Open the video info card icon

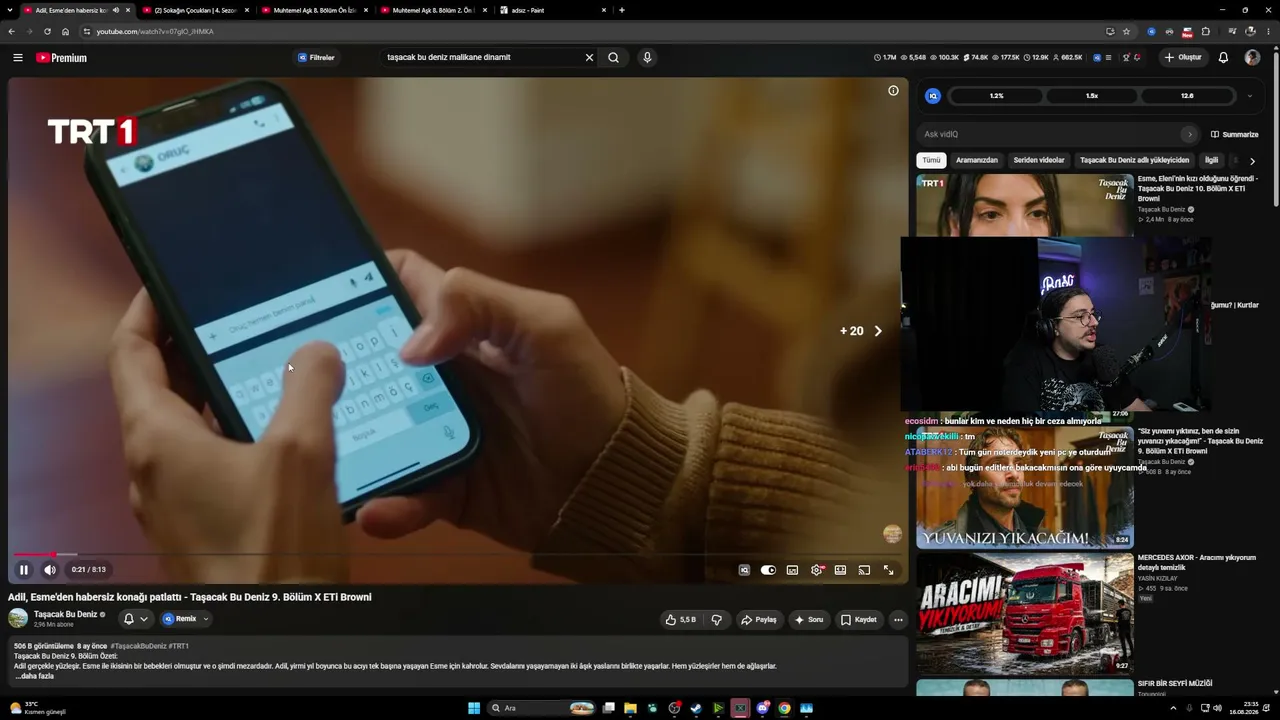click(893, 91)
